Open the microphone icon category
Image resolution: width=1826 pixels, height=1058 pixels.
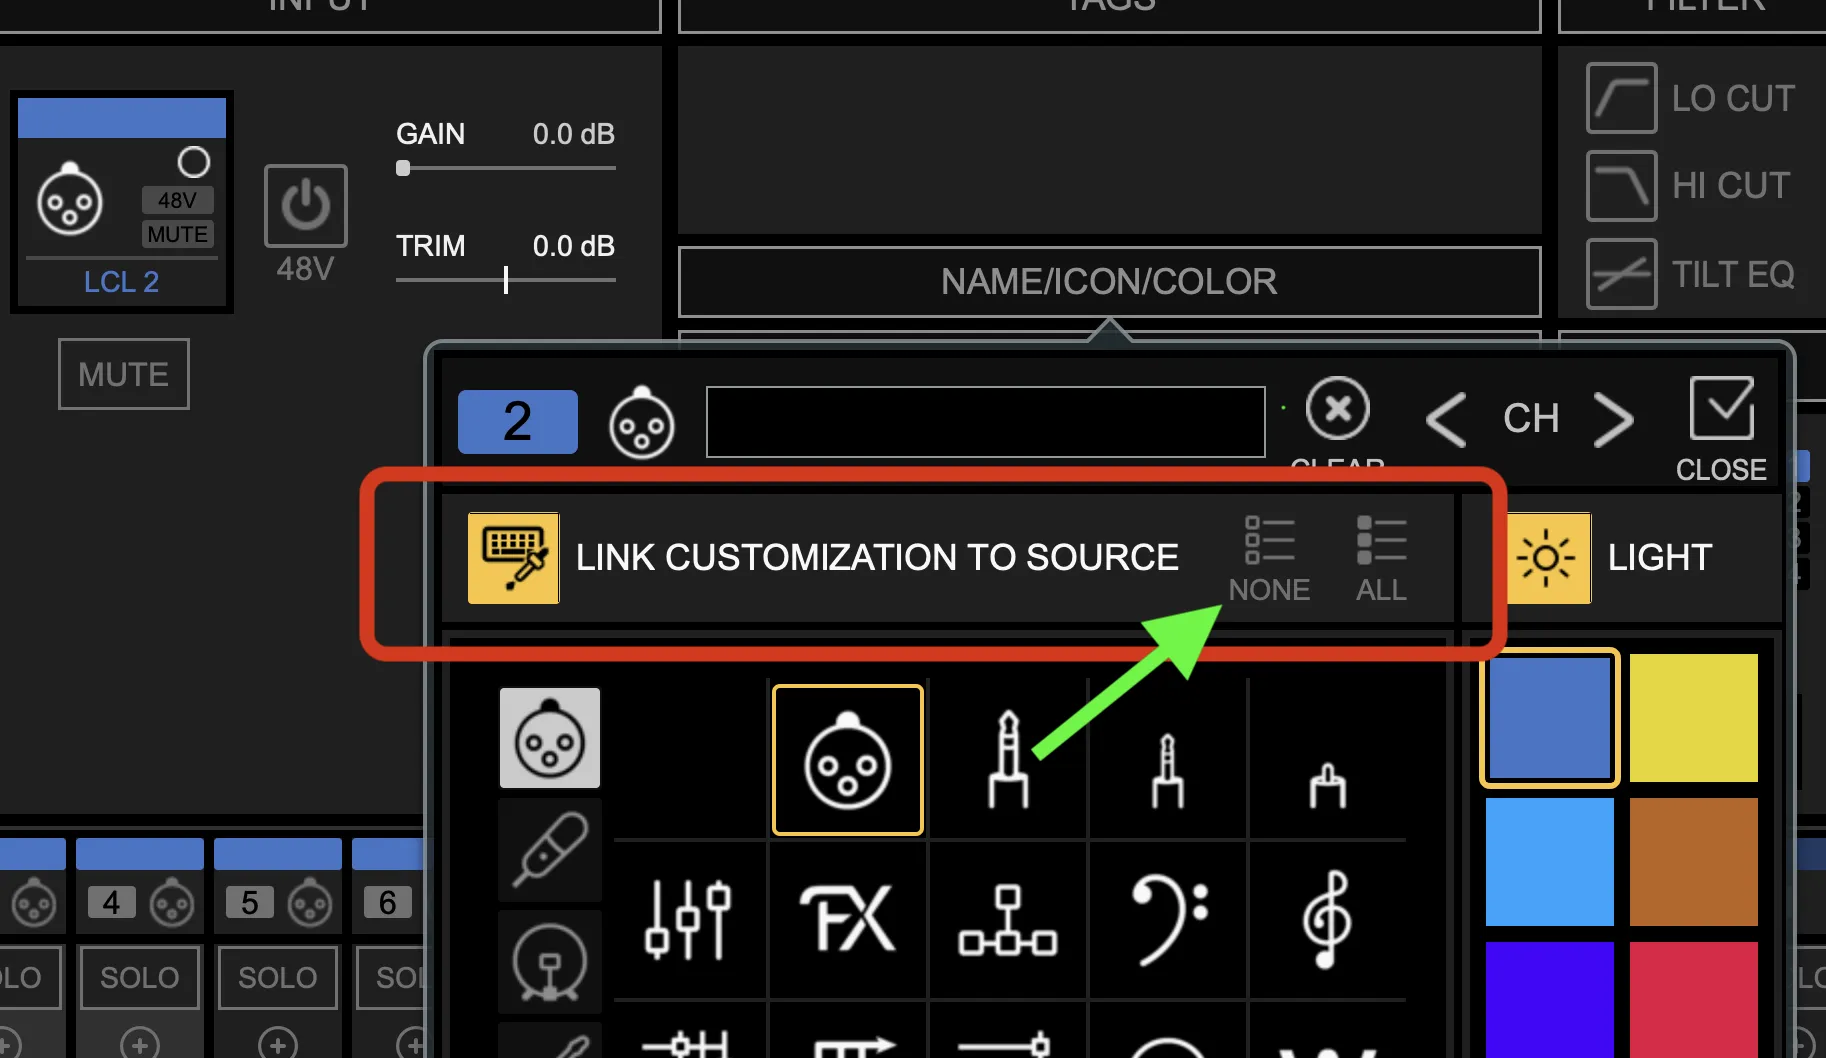[550, 850]
